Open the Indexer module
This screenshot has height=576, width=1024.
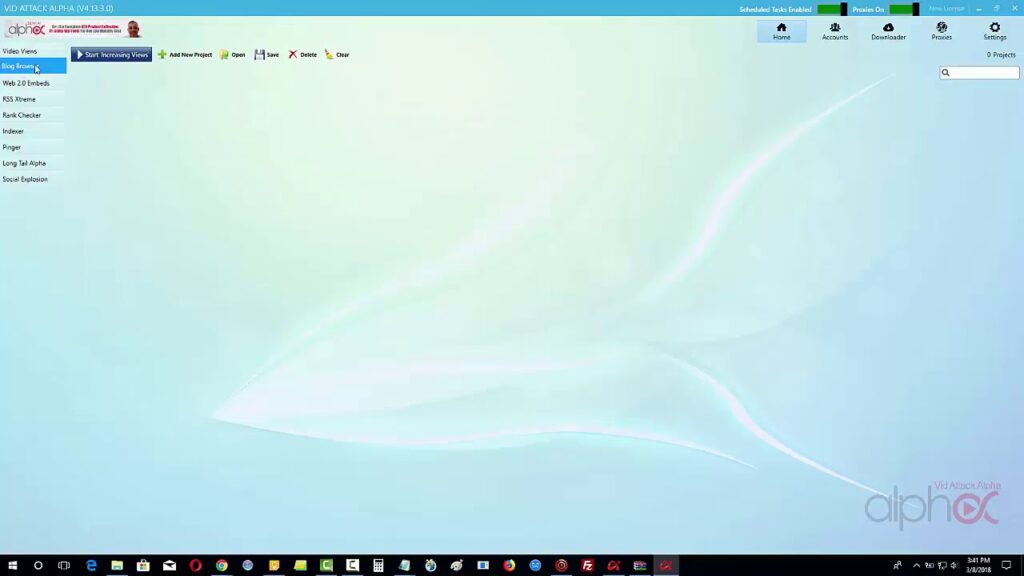33,131
